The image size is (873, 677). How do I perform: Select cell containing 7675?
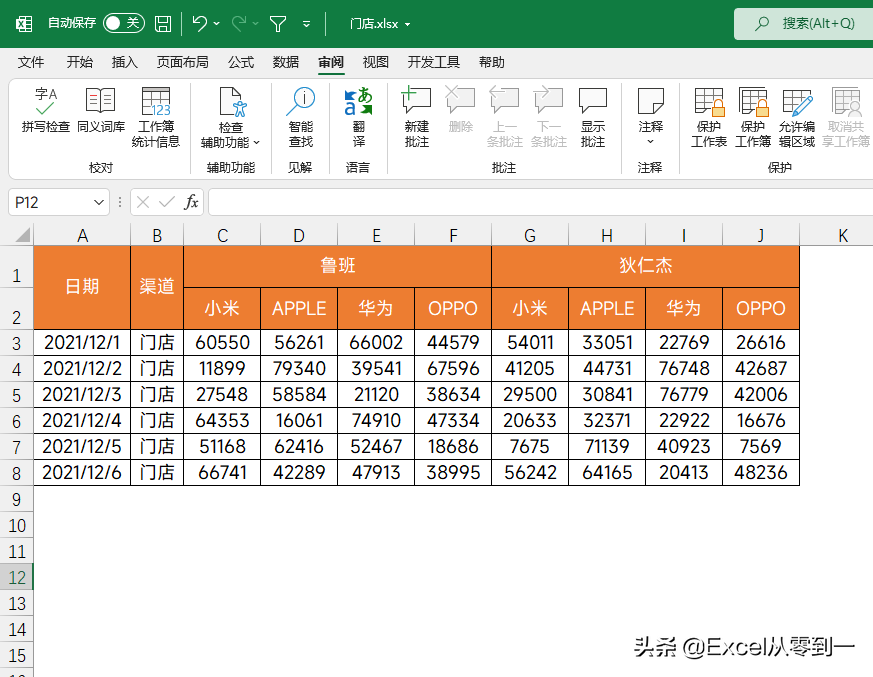tap(530, 446)
